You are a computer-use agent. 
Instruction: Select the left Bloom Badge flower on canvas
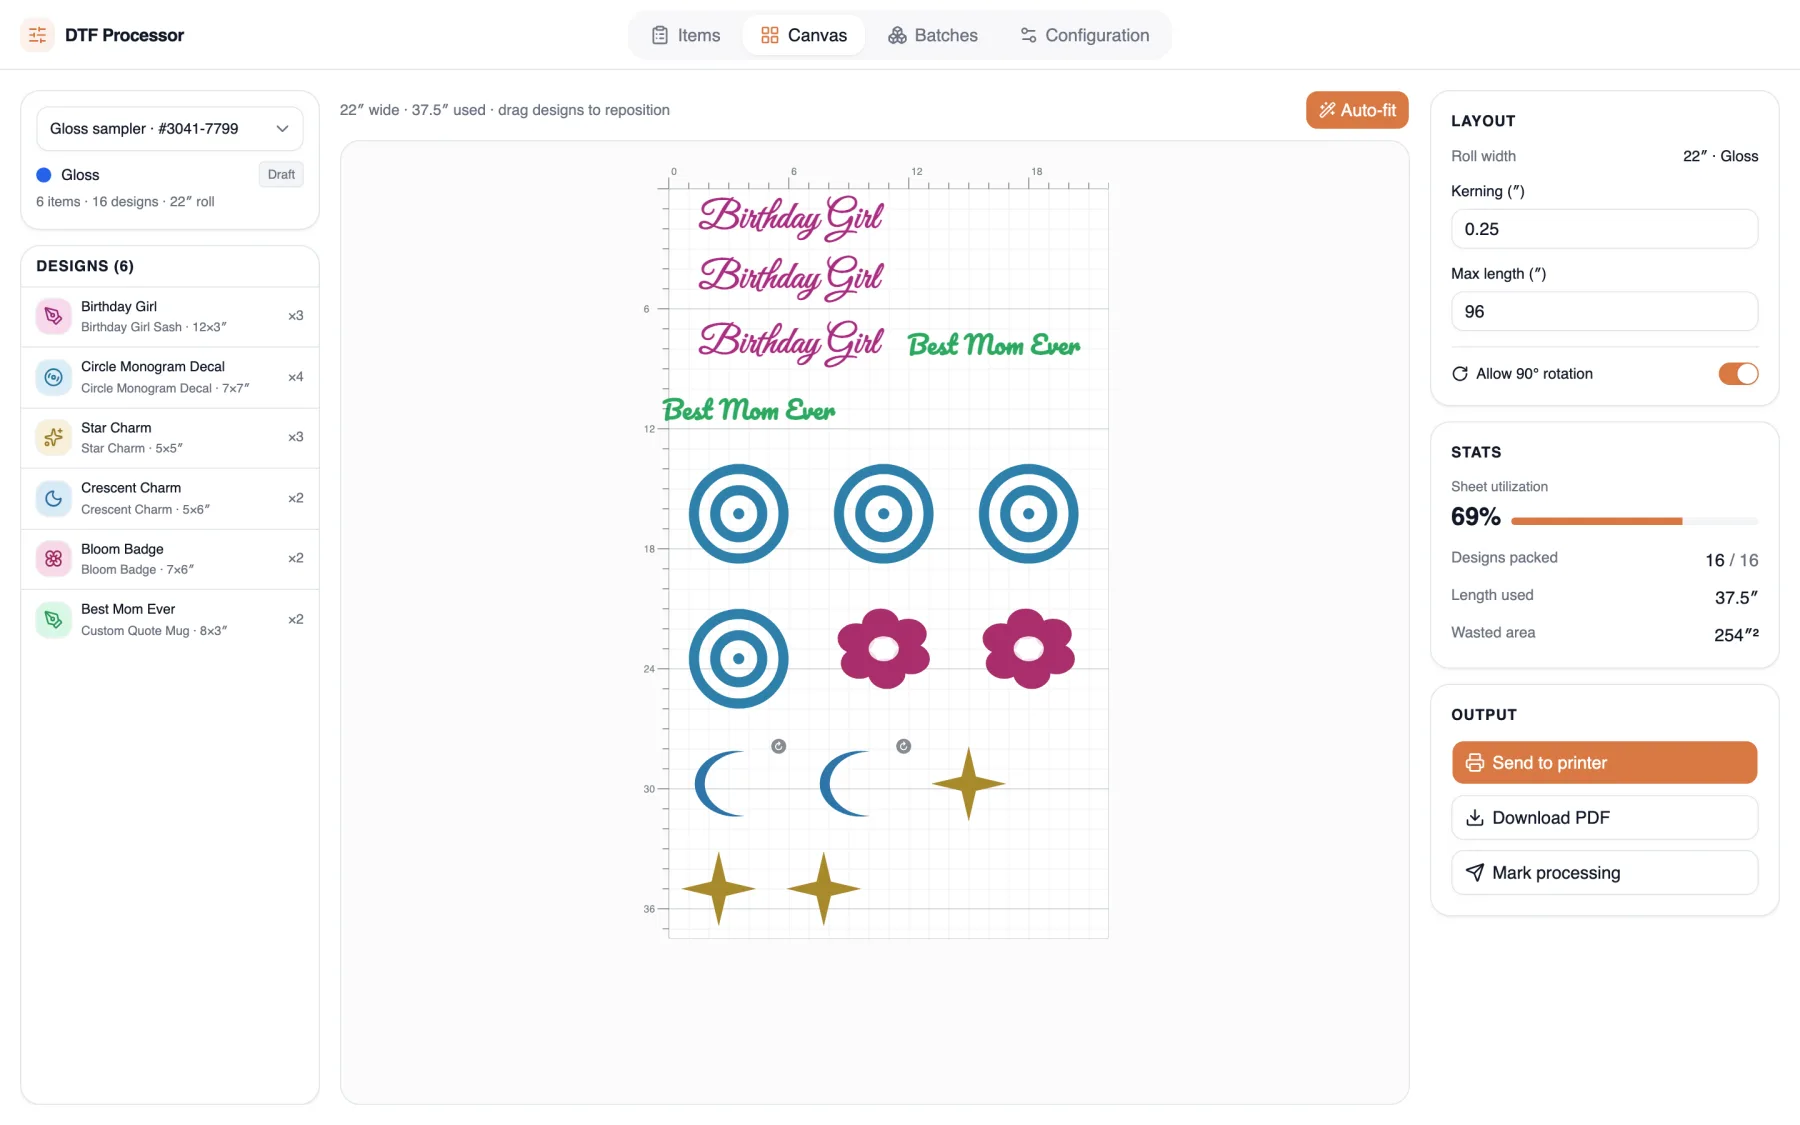click(x=884, y=649)
